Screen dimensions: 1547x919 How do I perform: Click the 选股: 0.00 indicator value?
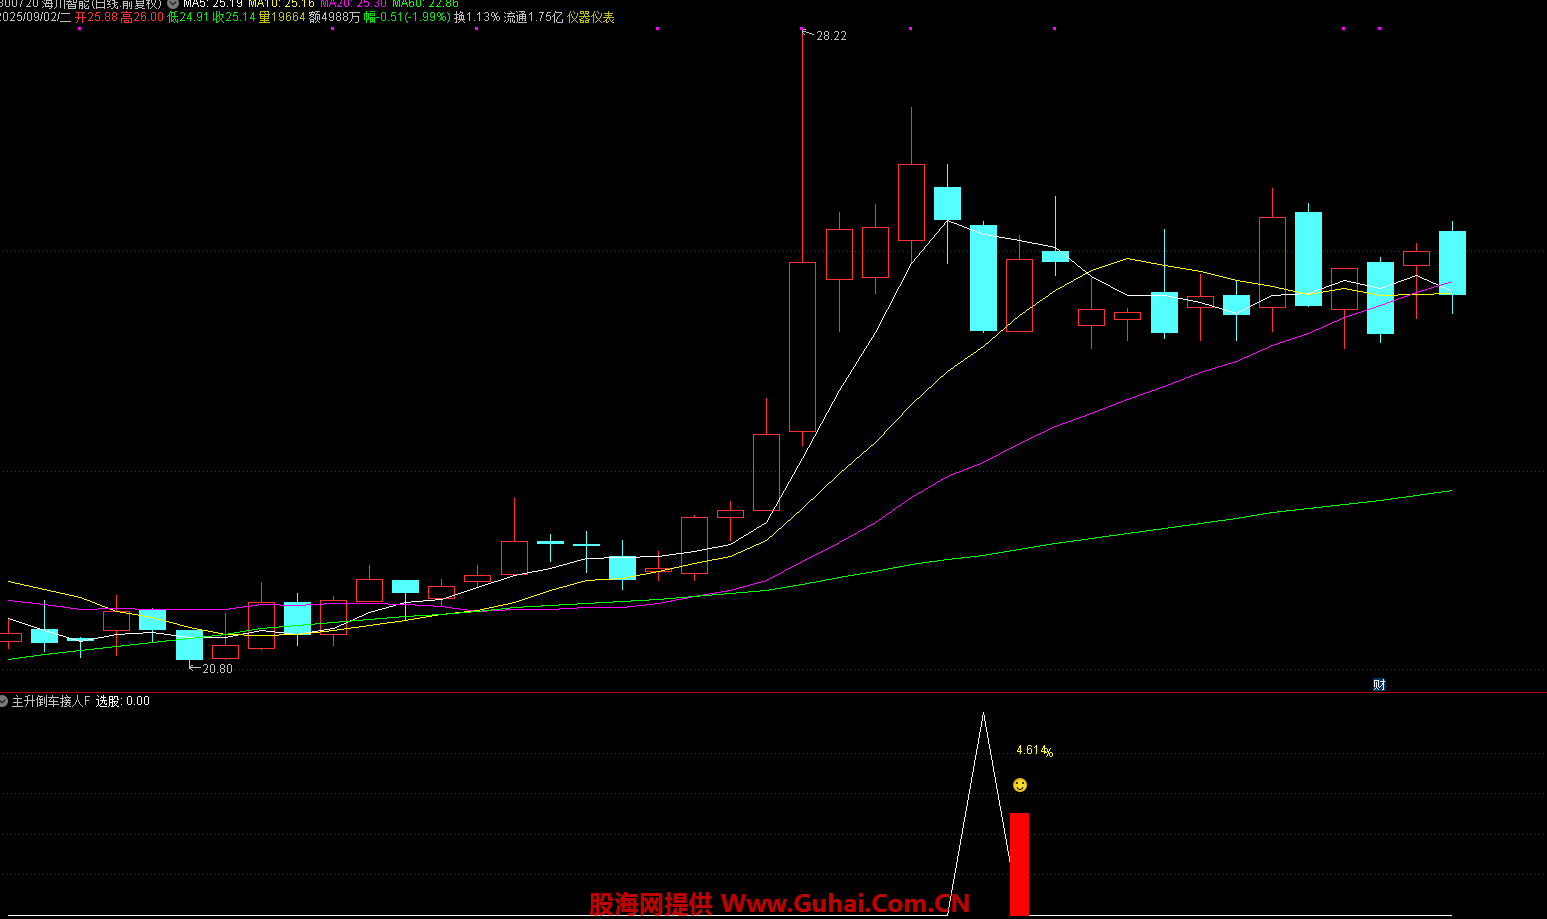point(123,701)
